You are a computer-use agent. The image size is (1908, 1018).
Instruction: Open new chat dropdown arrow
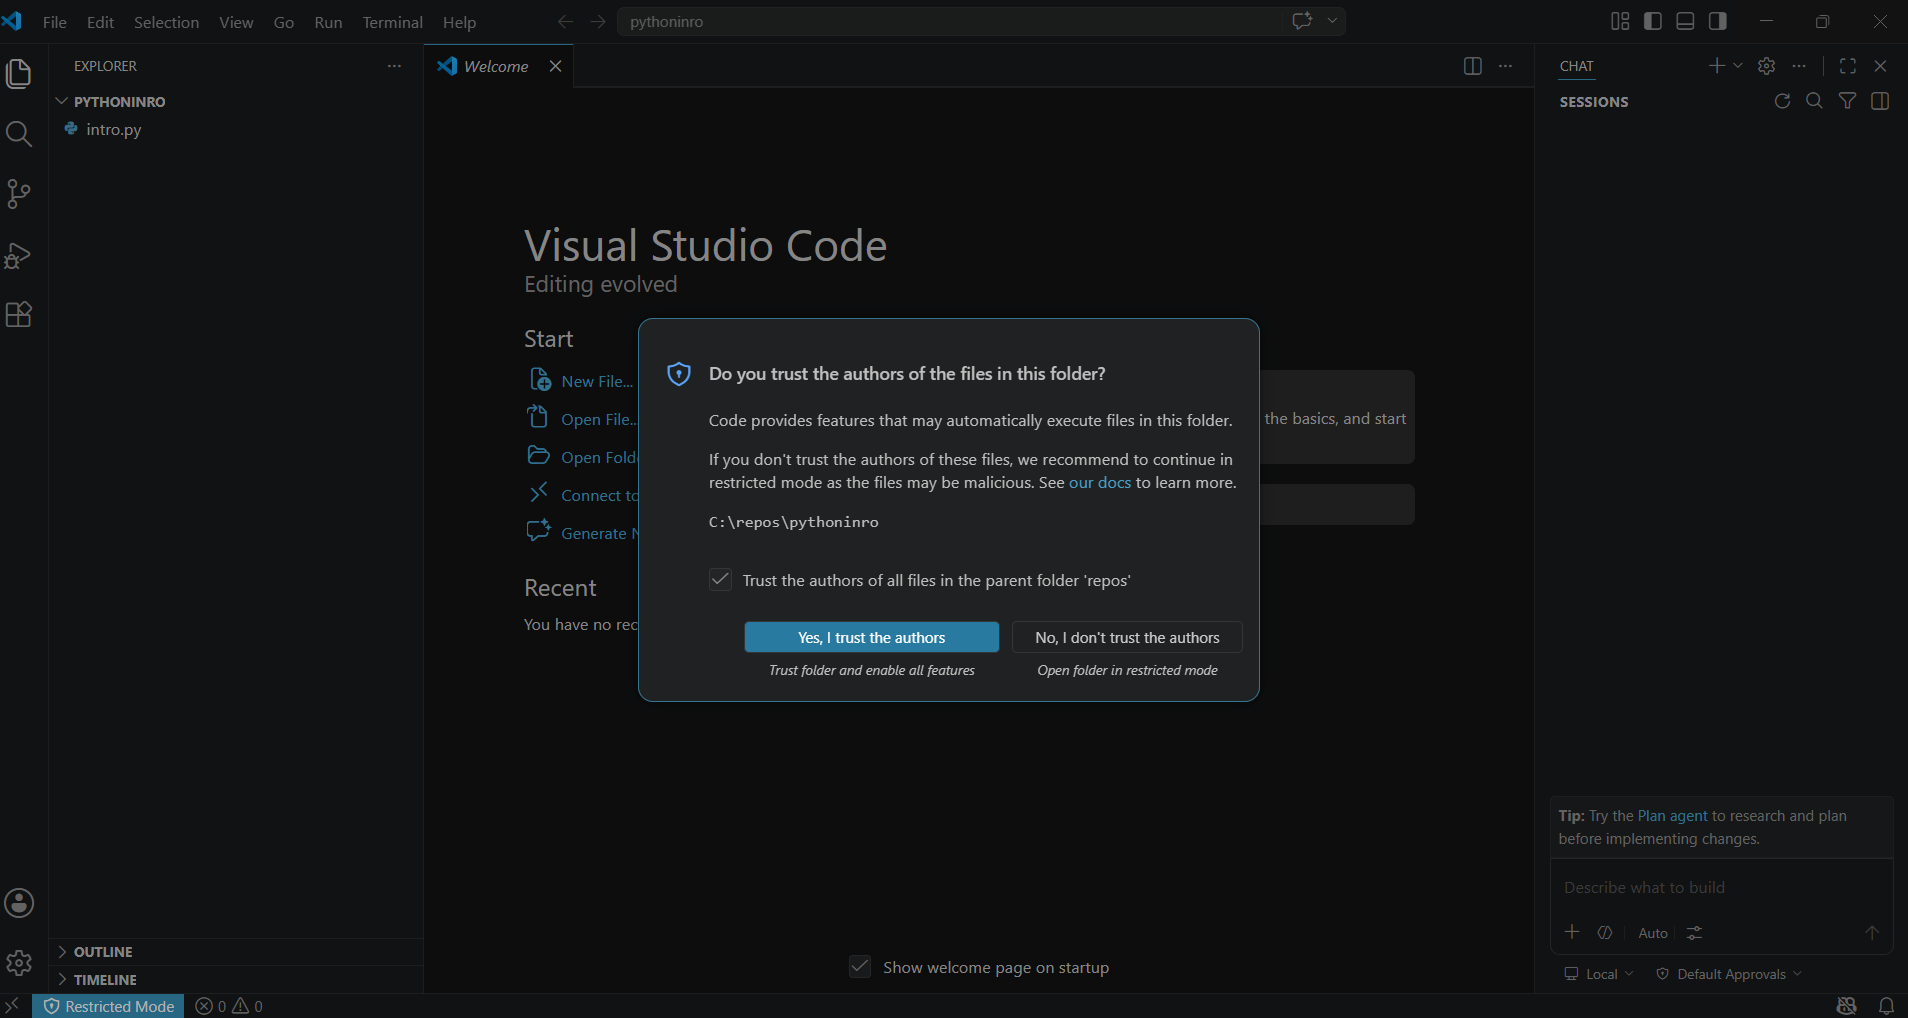pos(1738,66)
